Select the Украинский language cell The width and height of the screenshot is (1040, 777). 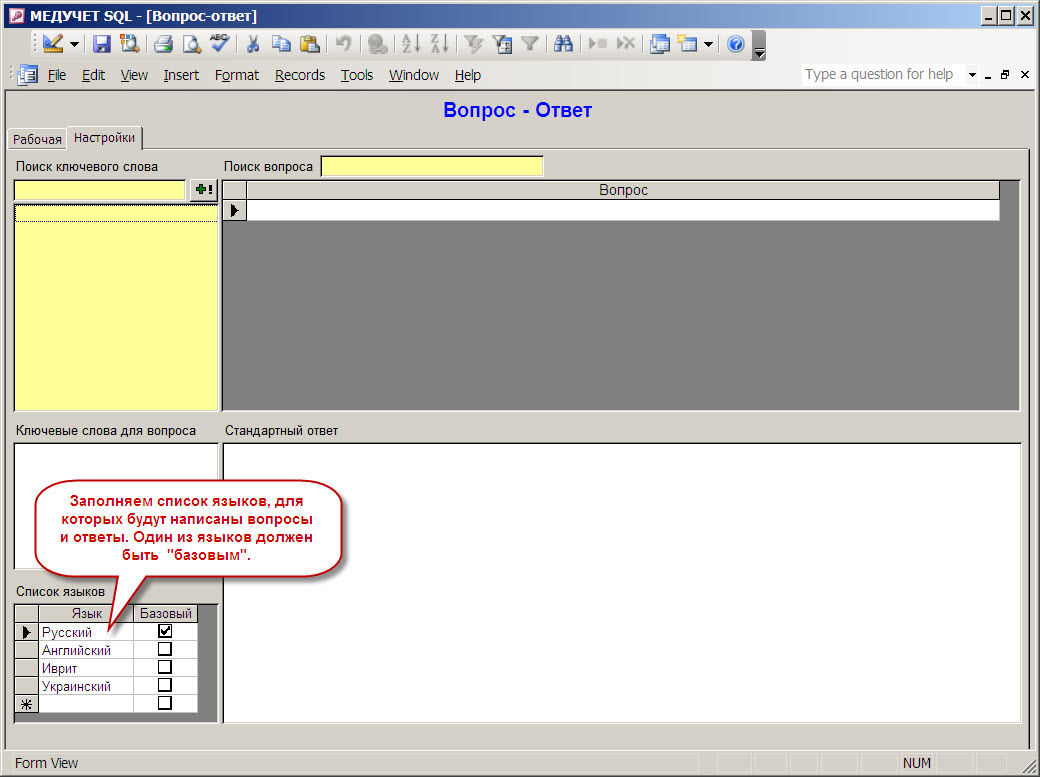pos(86,685)
